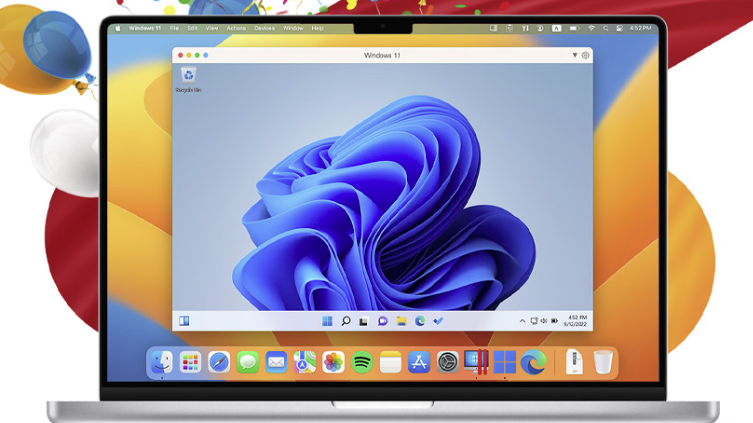Open Finder from the Dock

[x=162, y=362]
